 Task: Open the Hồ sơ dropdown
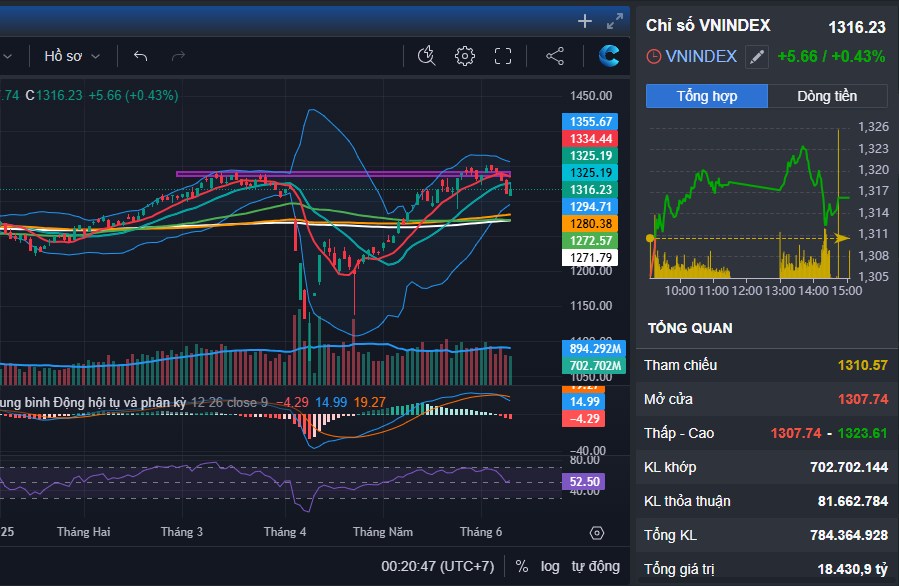pos(72,56)
